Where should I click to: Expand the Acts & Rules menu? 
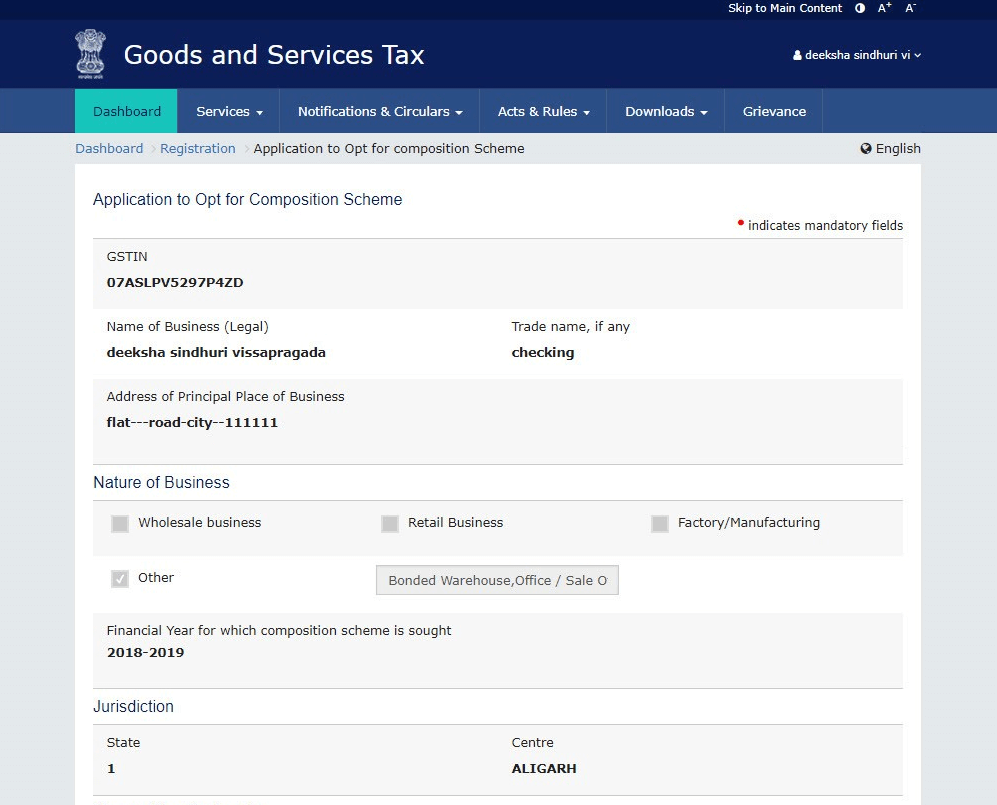pos(544,111)
